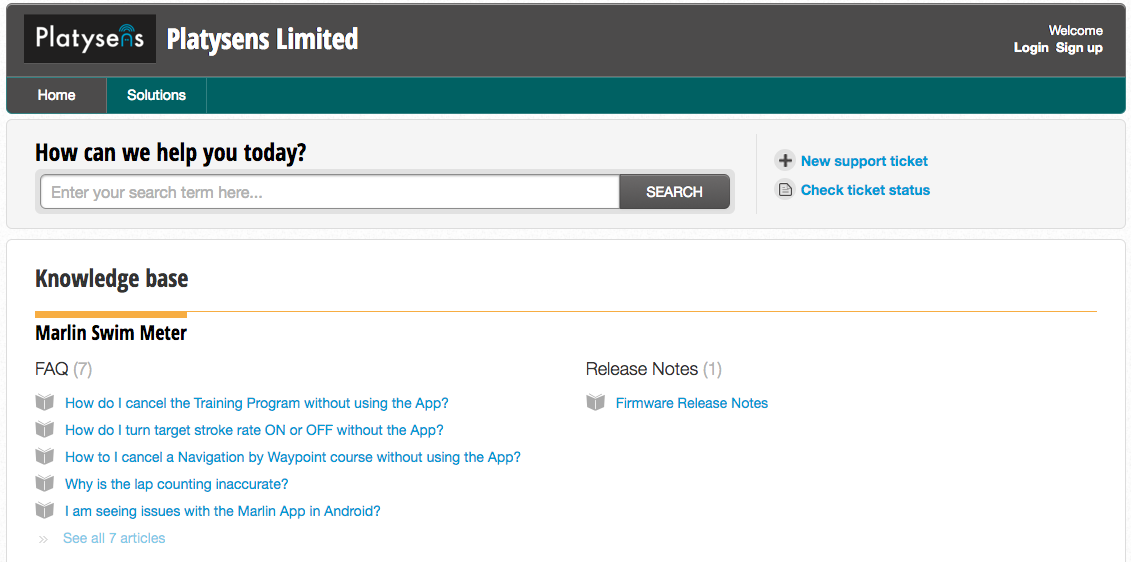
Task: Click the Login link
Action: click(1031, 48)
